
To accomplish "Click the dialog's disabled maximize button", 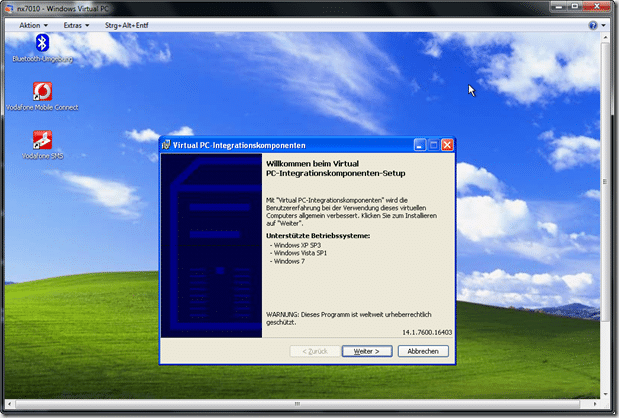I will pos(433,145).
